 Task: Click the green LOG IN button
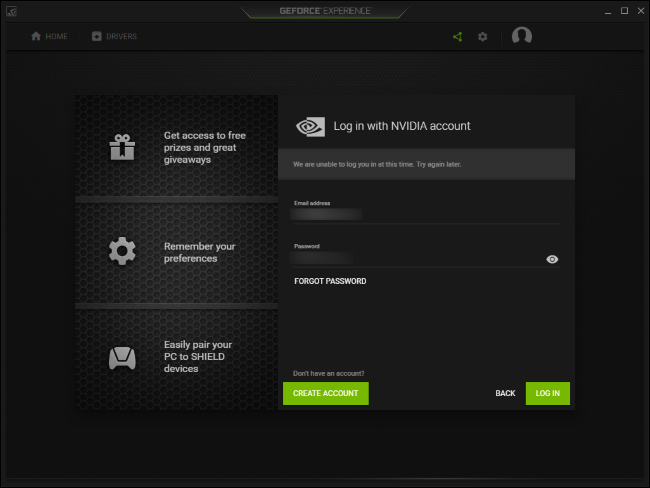pos(548,393)
